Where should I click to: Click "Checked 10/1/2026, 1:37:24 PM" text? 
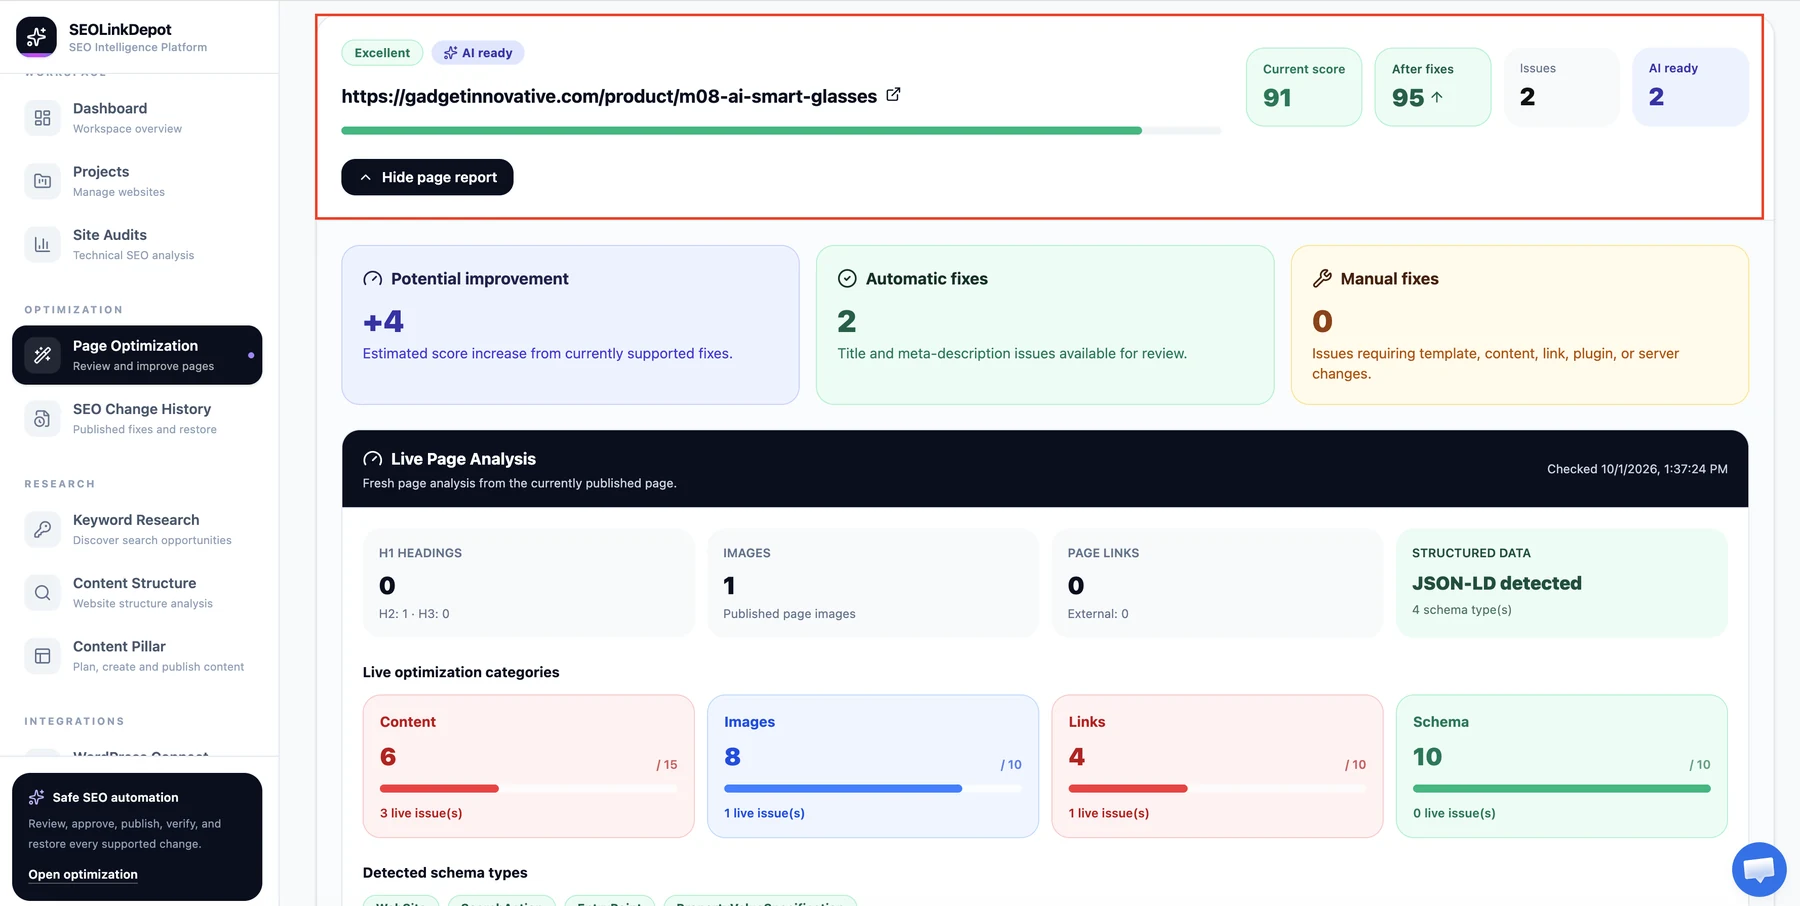coord(1637,469)
